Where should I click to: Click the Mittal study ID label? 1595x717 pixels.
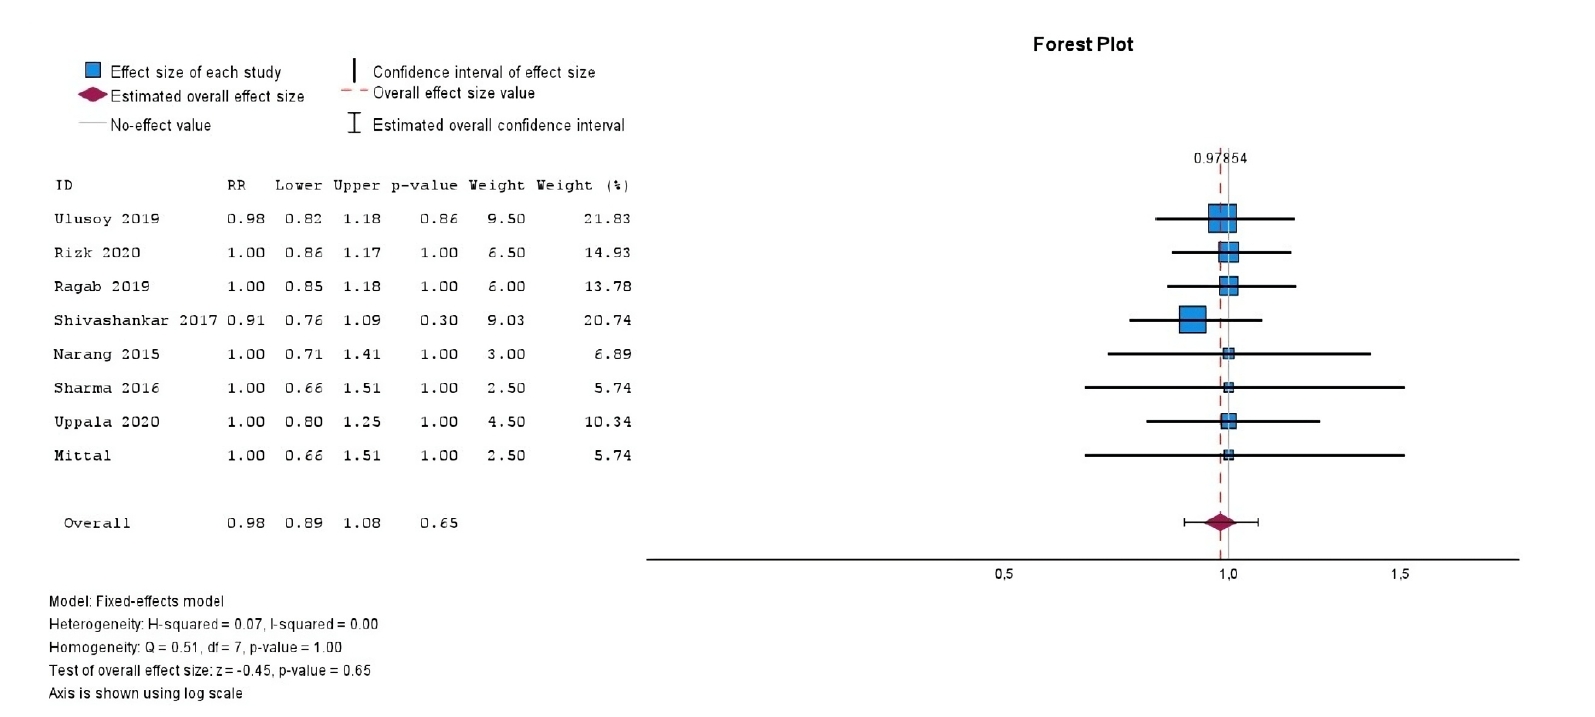(x=82, y=455)
